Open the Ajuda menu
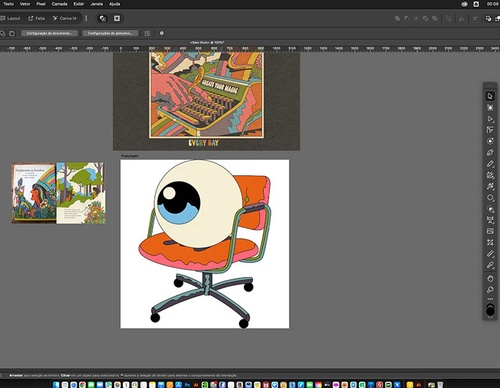The width and height of the screenshot is (500, 388). tap(115, 4)
